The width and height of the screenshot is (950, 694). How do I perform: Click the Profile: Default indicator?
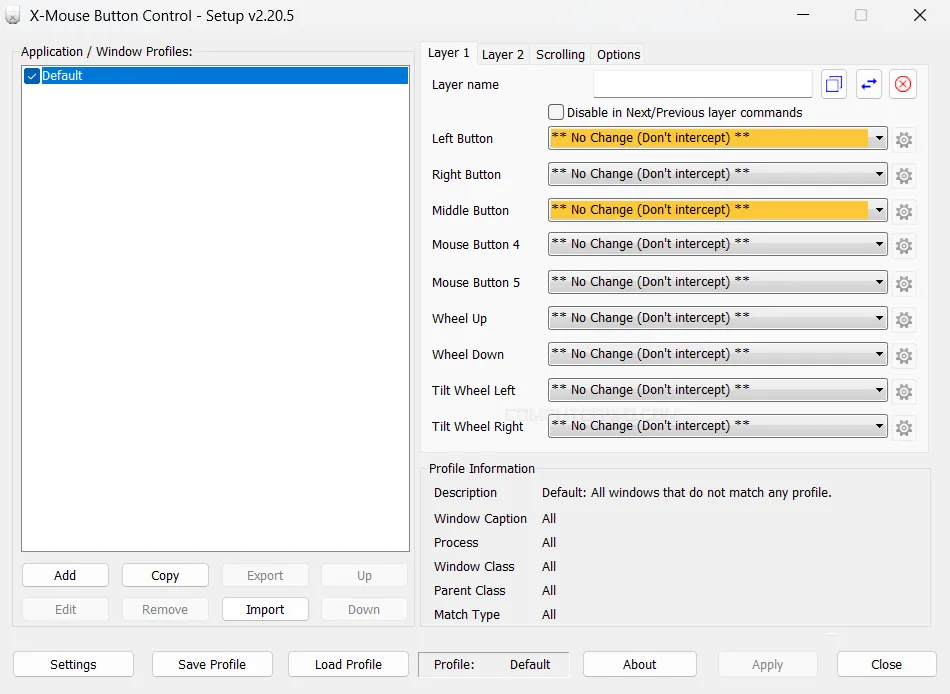pyautogui.click(x=493, y=664)
